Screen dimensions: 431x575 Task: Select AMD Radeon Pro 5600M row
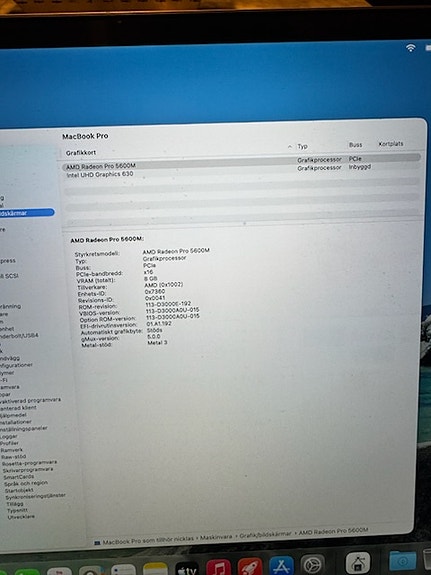(241, 162)
